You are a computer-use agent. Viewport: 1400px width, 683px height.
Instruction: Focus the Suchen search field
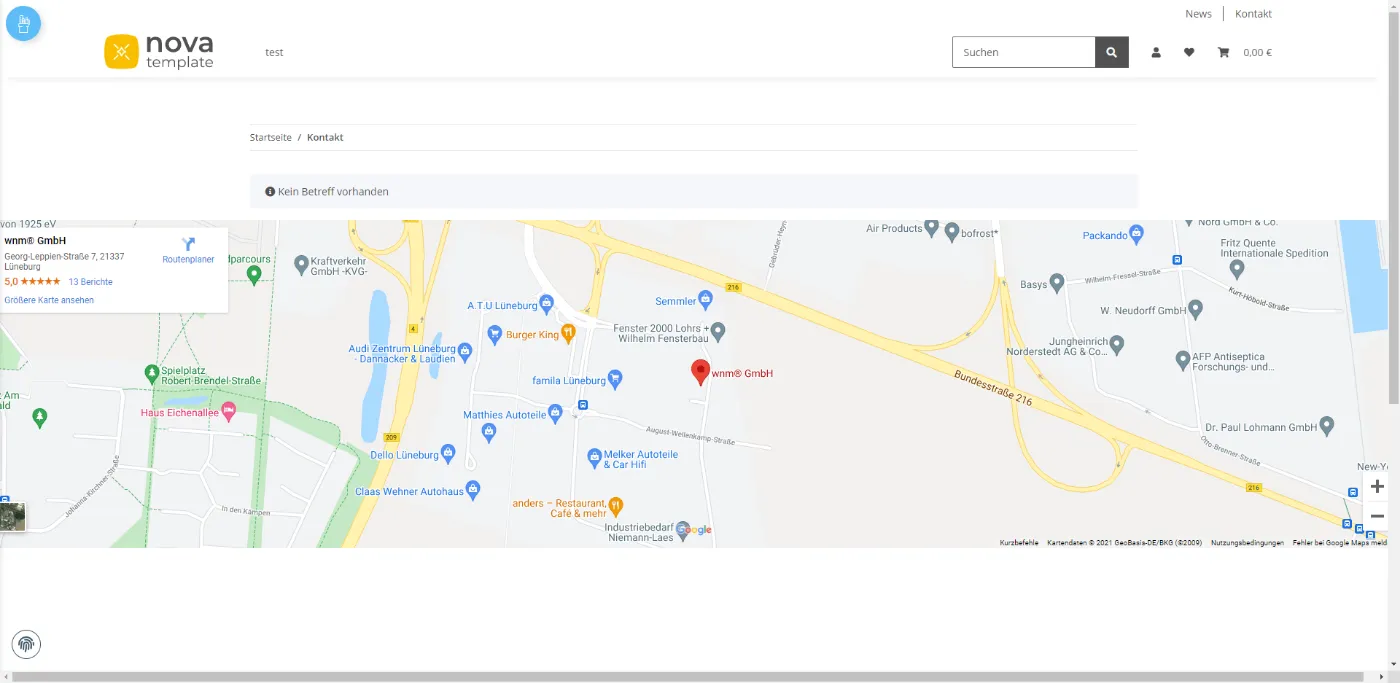[x=1024, y=52]
